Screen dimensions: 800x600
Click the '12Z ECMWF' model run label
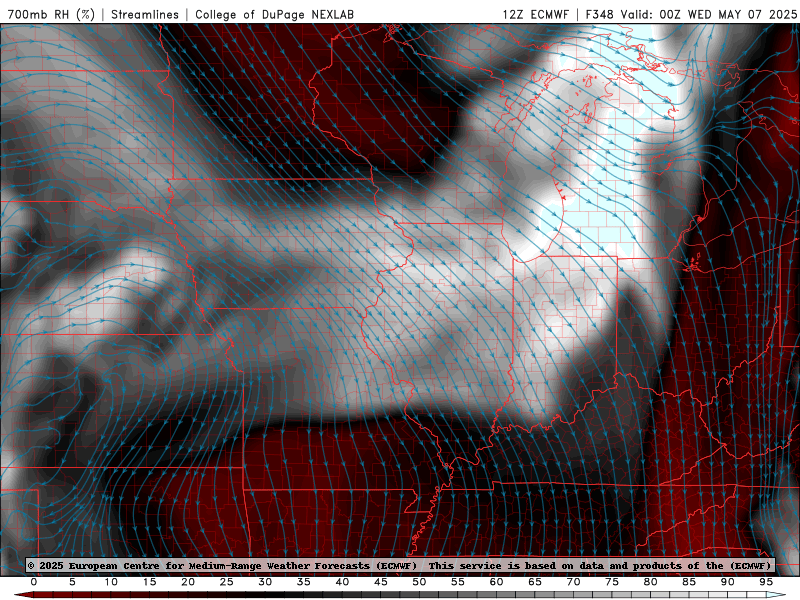click(535, 14)
